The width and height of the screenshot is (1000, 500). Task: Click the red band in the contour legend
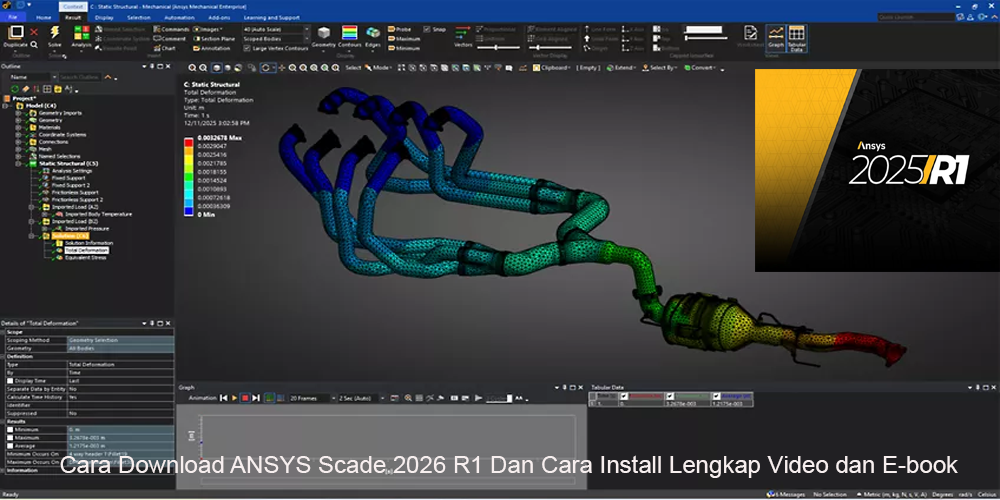188,143
